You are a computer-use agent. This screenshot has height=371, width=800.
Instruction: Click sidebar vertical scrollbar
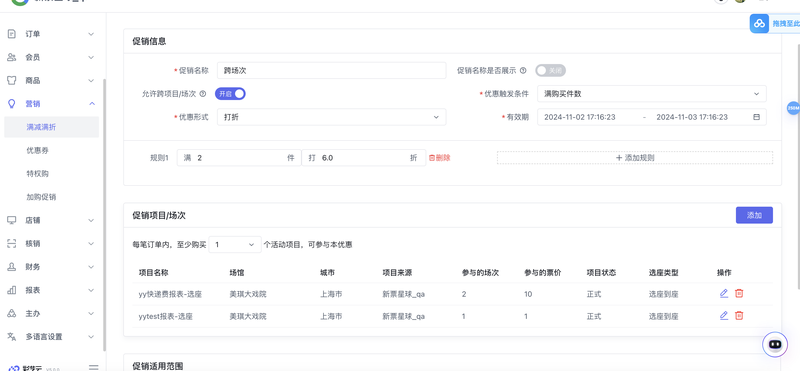(105, 214)
